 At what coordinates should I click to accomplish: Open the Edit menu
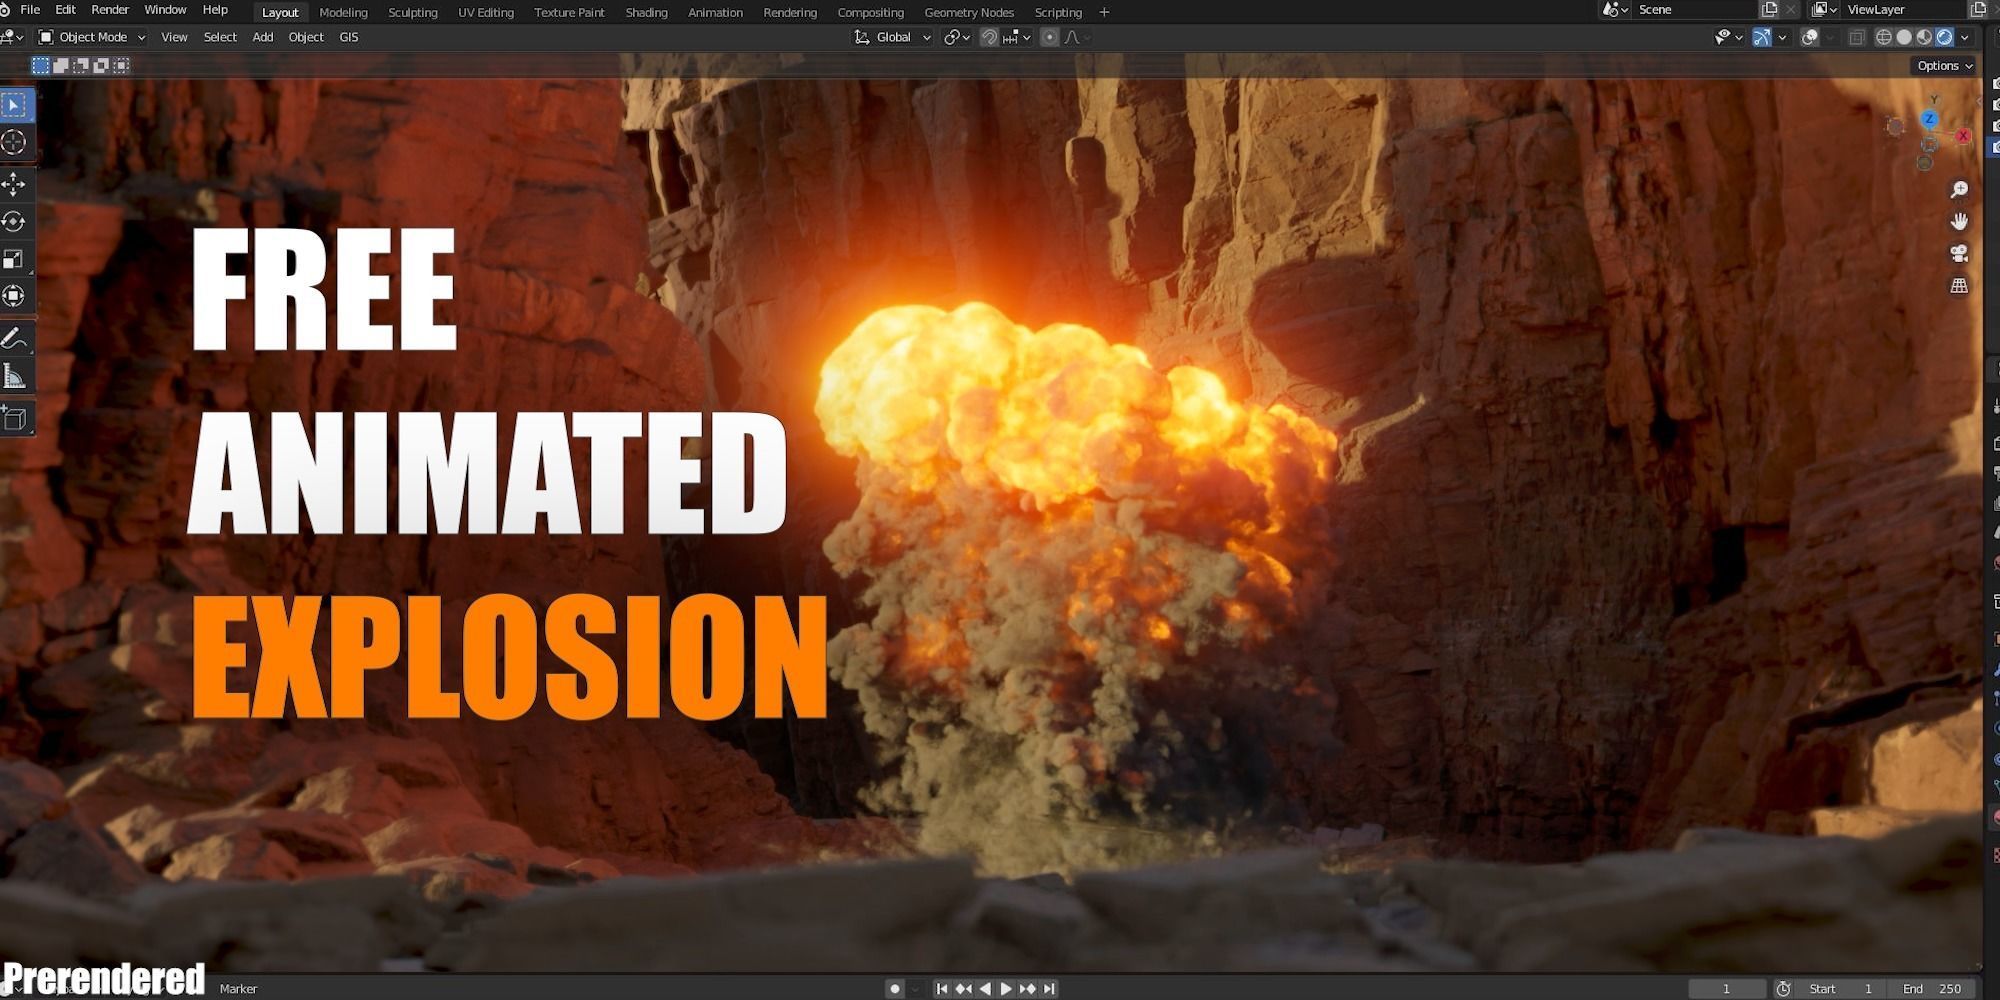click(x=65, y=10)
